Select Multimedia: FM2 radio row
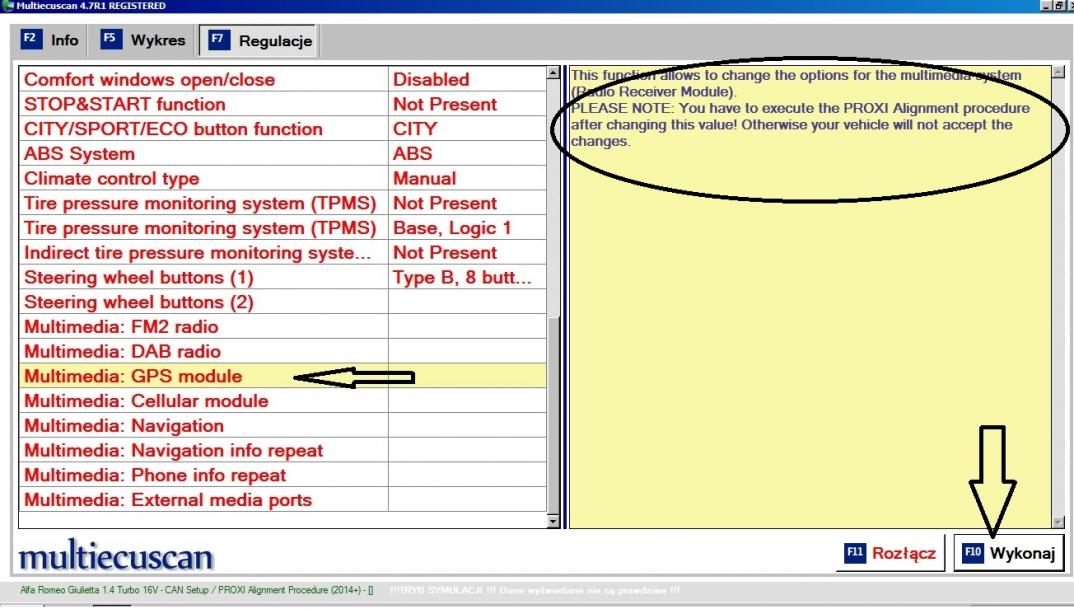Viewport: 1074px width, 609px height. (x=282, y=326)
